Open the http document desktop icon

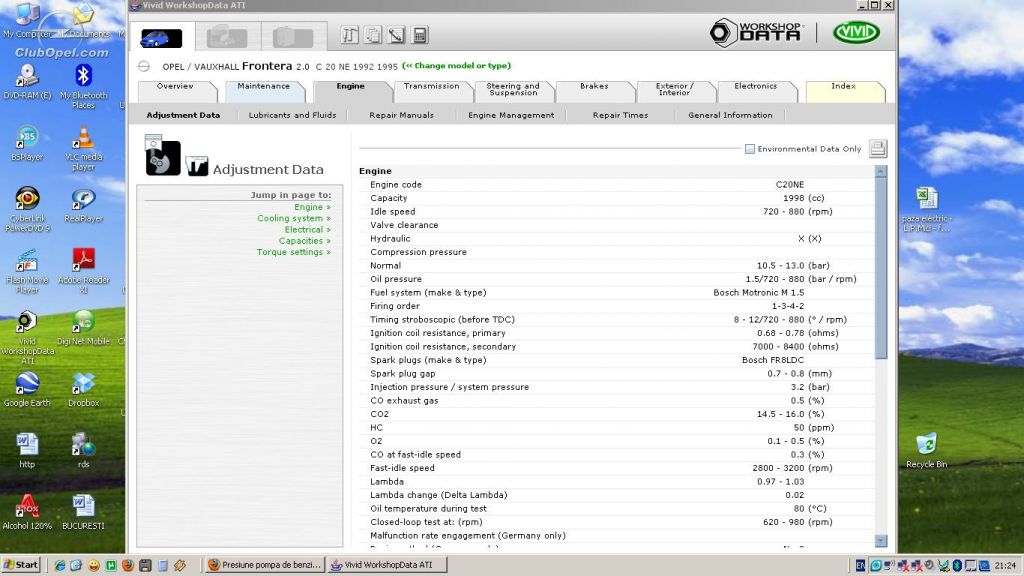click(27, 451)
